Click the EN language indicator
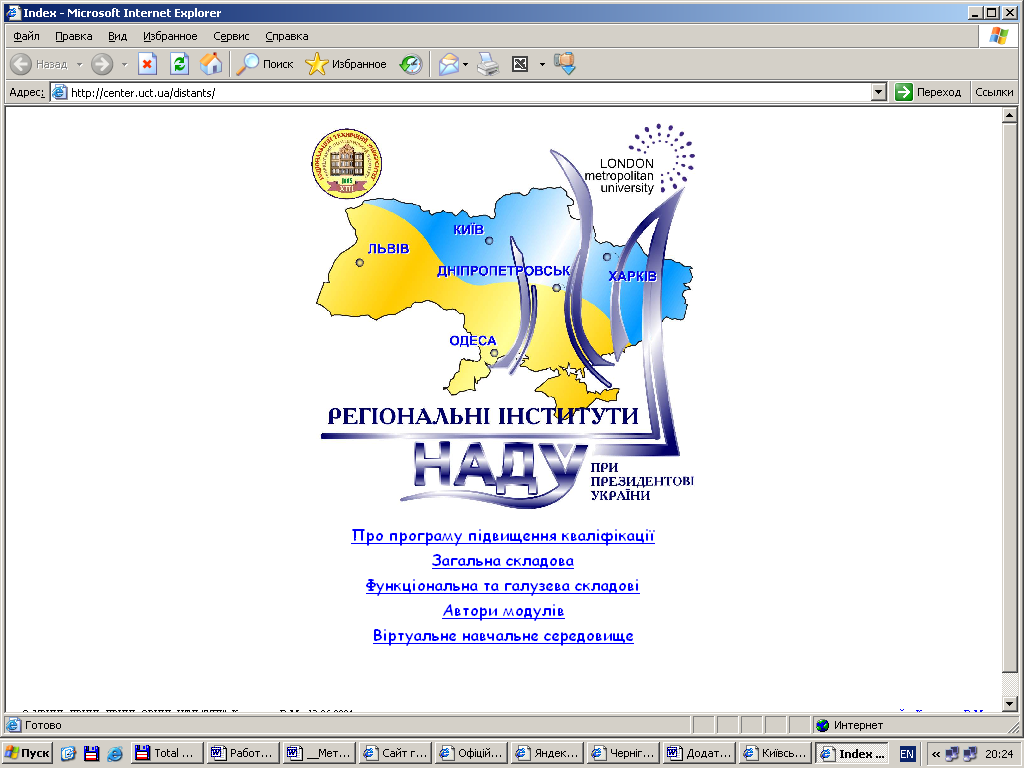This screenshot has height=768, width=1024. point(907,754)
